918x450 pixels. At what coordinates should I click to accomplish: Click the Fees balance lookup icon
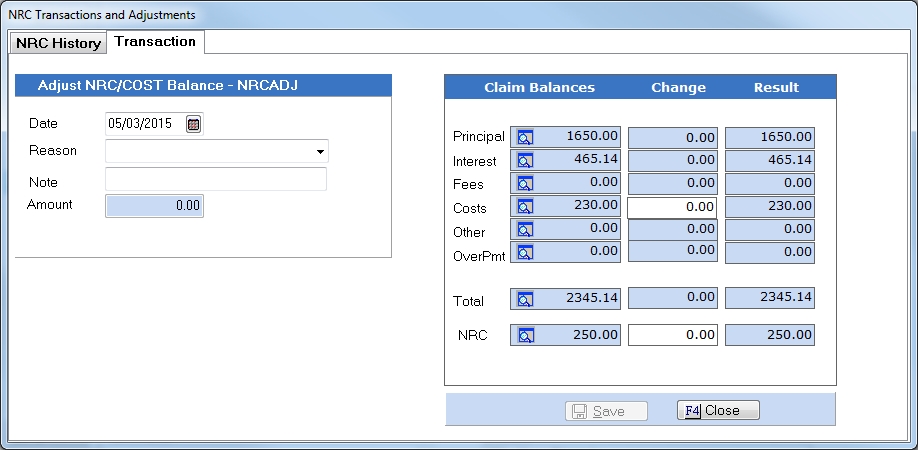click(526, 183)
